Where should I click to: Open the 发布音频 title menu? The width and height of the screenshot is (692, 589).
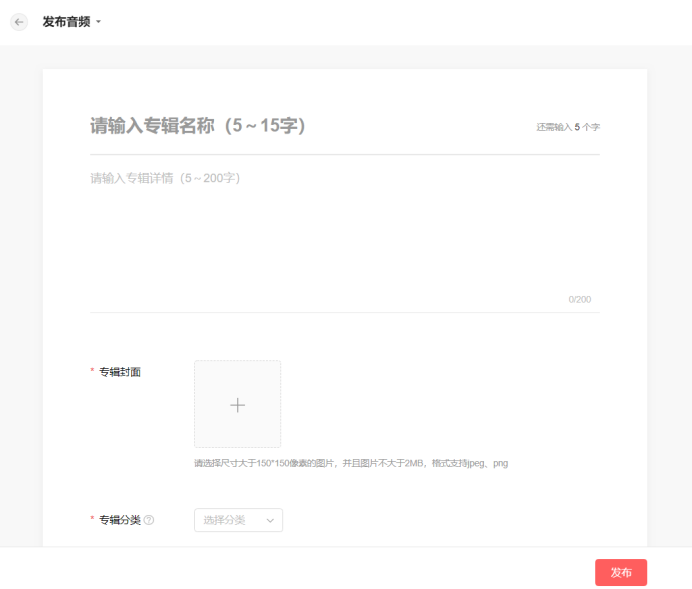tap(66, 22)
